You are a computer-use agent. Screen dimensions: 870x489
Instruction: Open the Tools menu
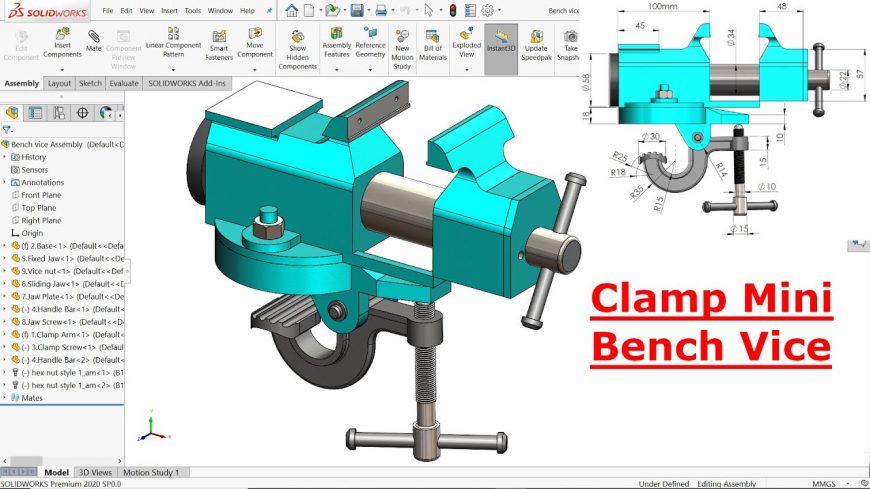[193, 11]
